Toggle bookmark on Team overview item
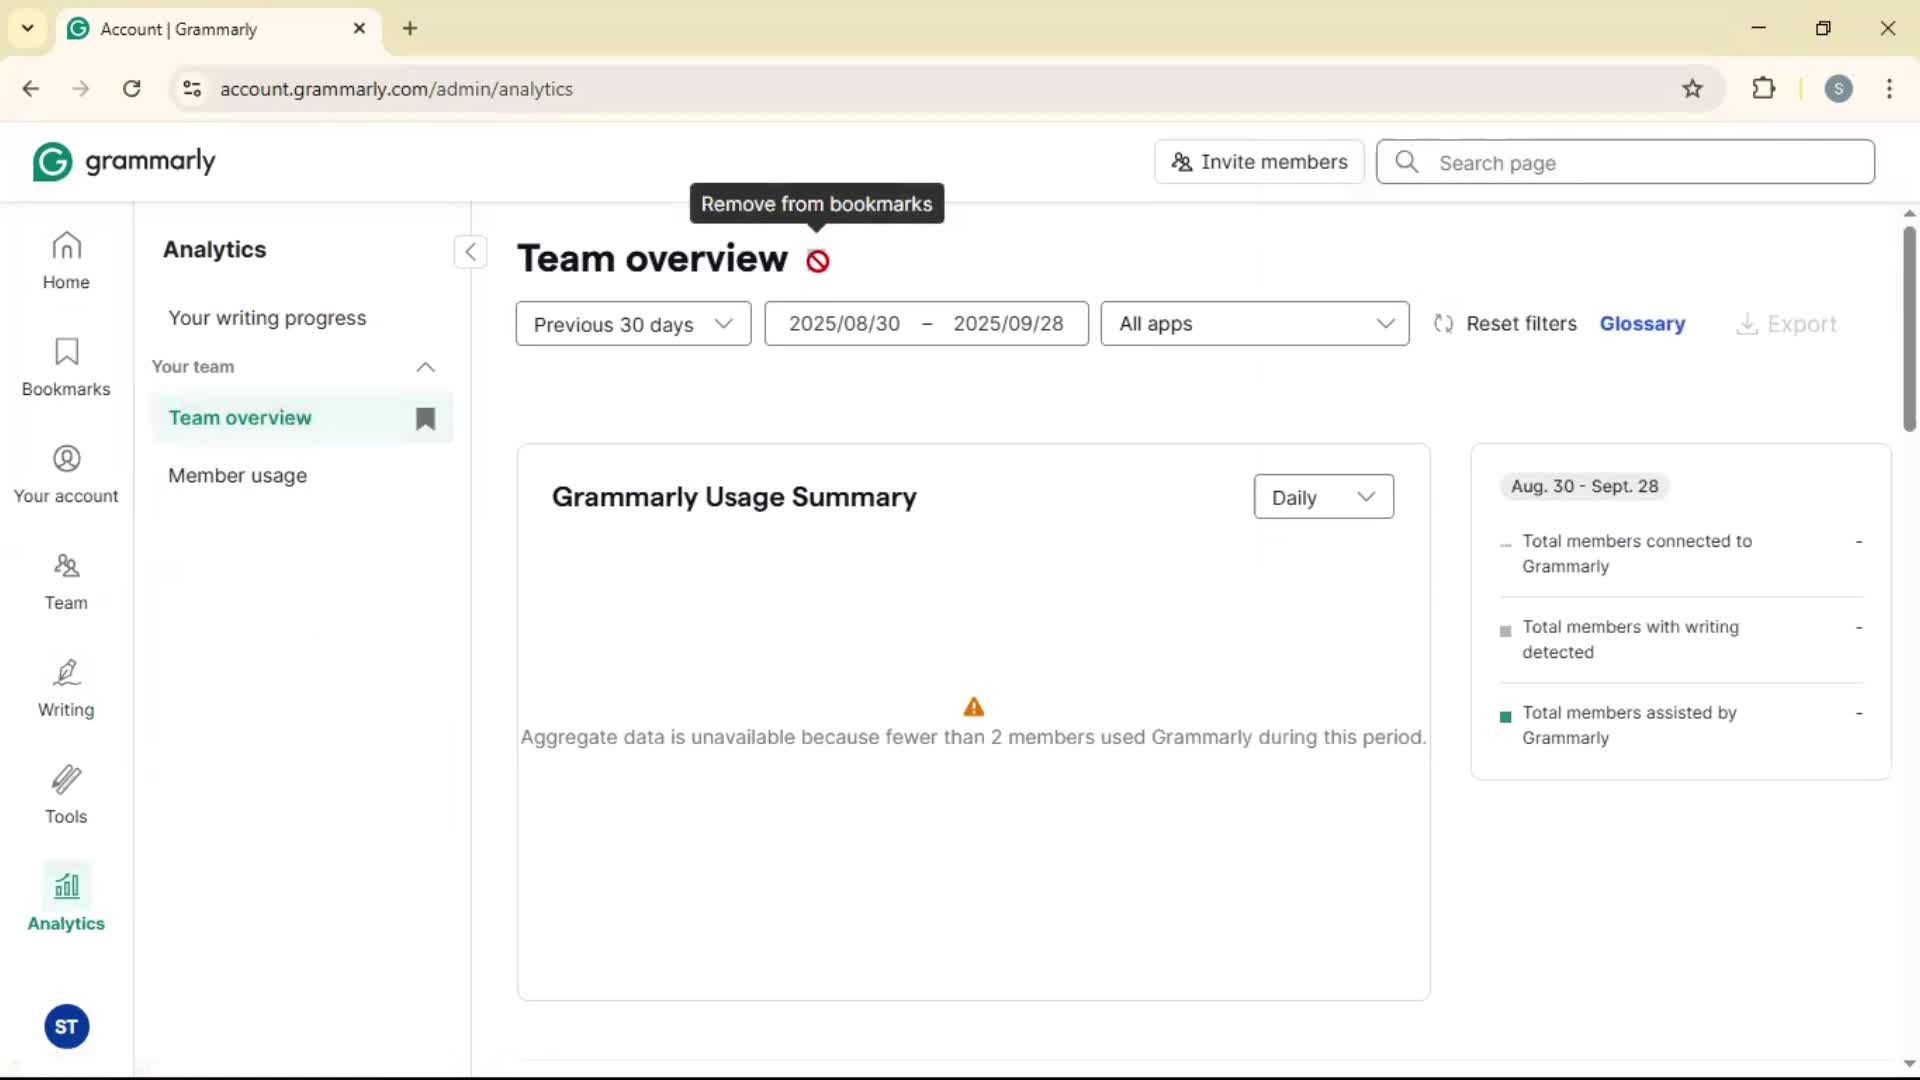1920x1080 pixels. pos(425,418)
